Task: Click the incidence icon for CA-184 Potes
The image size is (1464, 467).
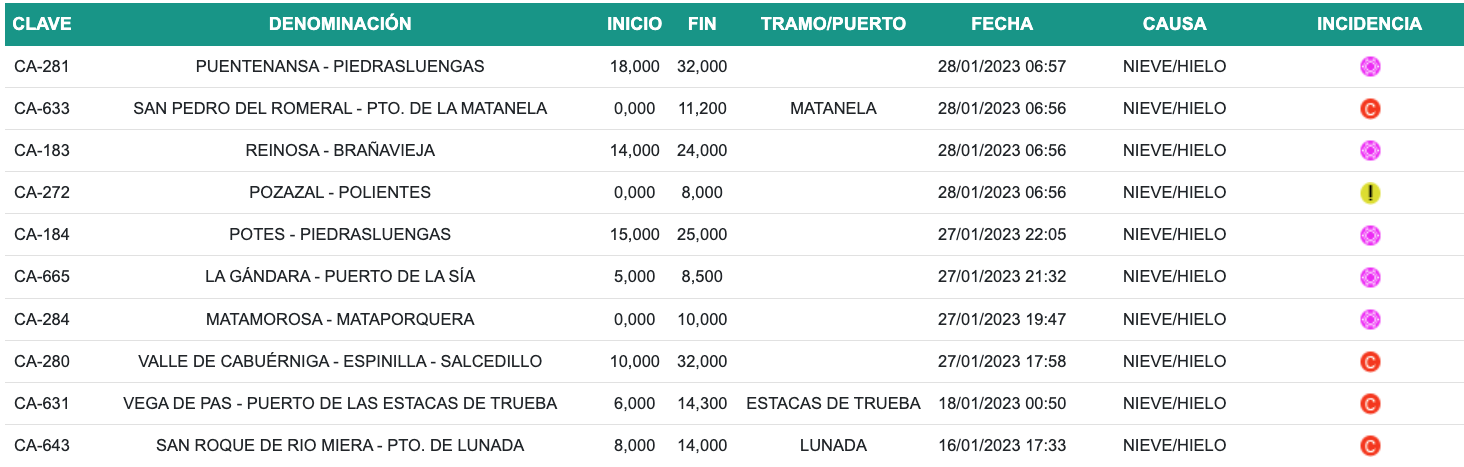Action: (1370, 235)
